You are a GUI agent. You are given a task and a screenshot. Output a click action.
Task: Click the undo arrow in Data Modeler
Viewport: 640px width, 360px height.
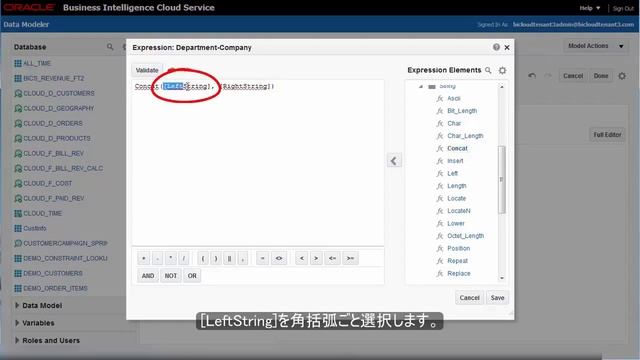tap(532, 76)
